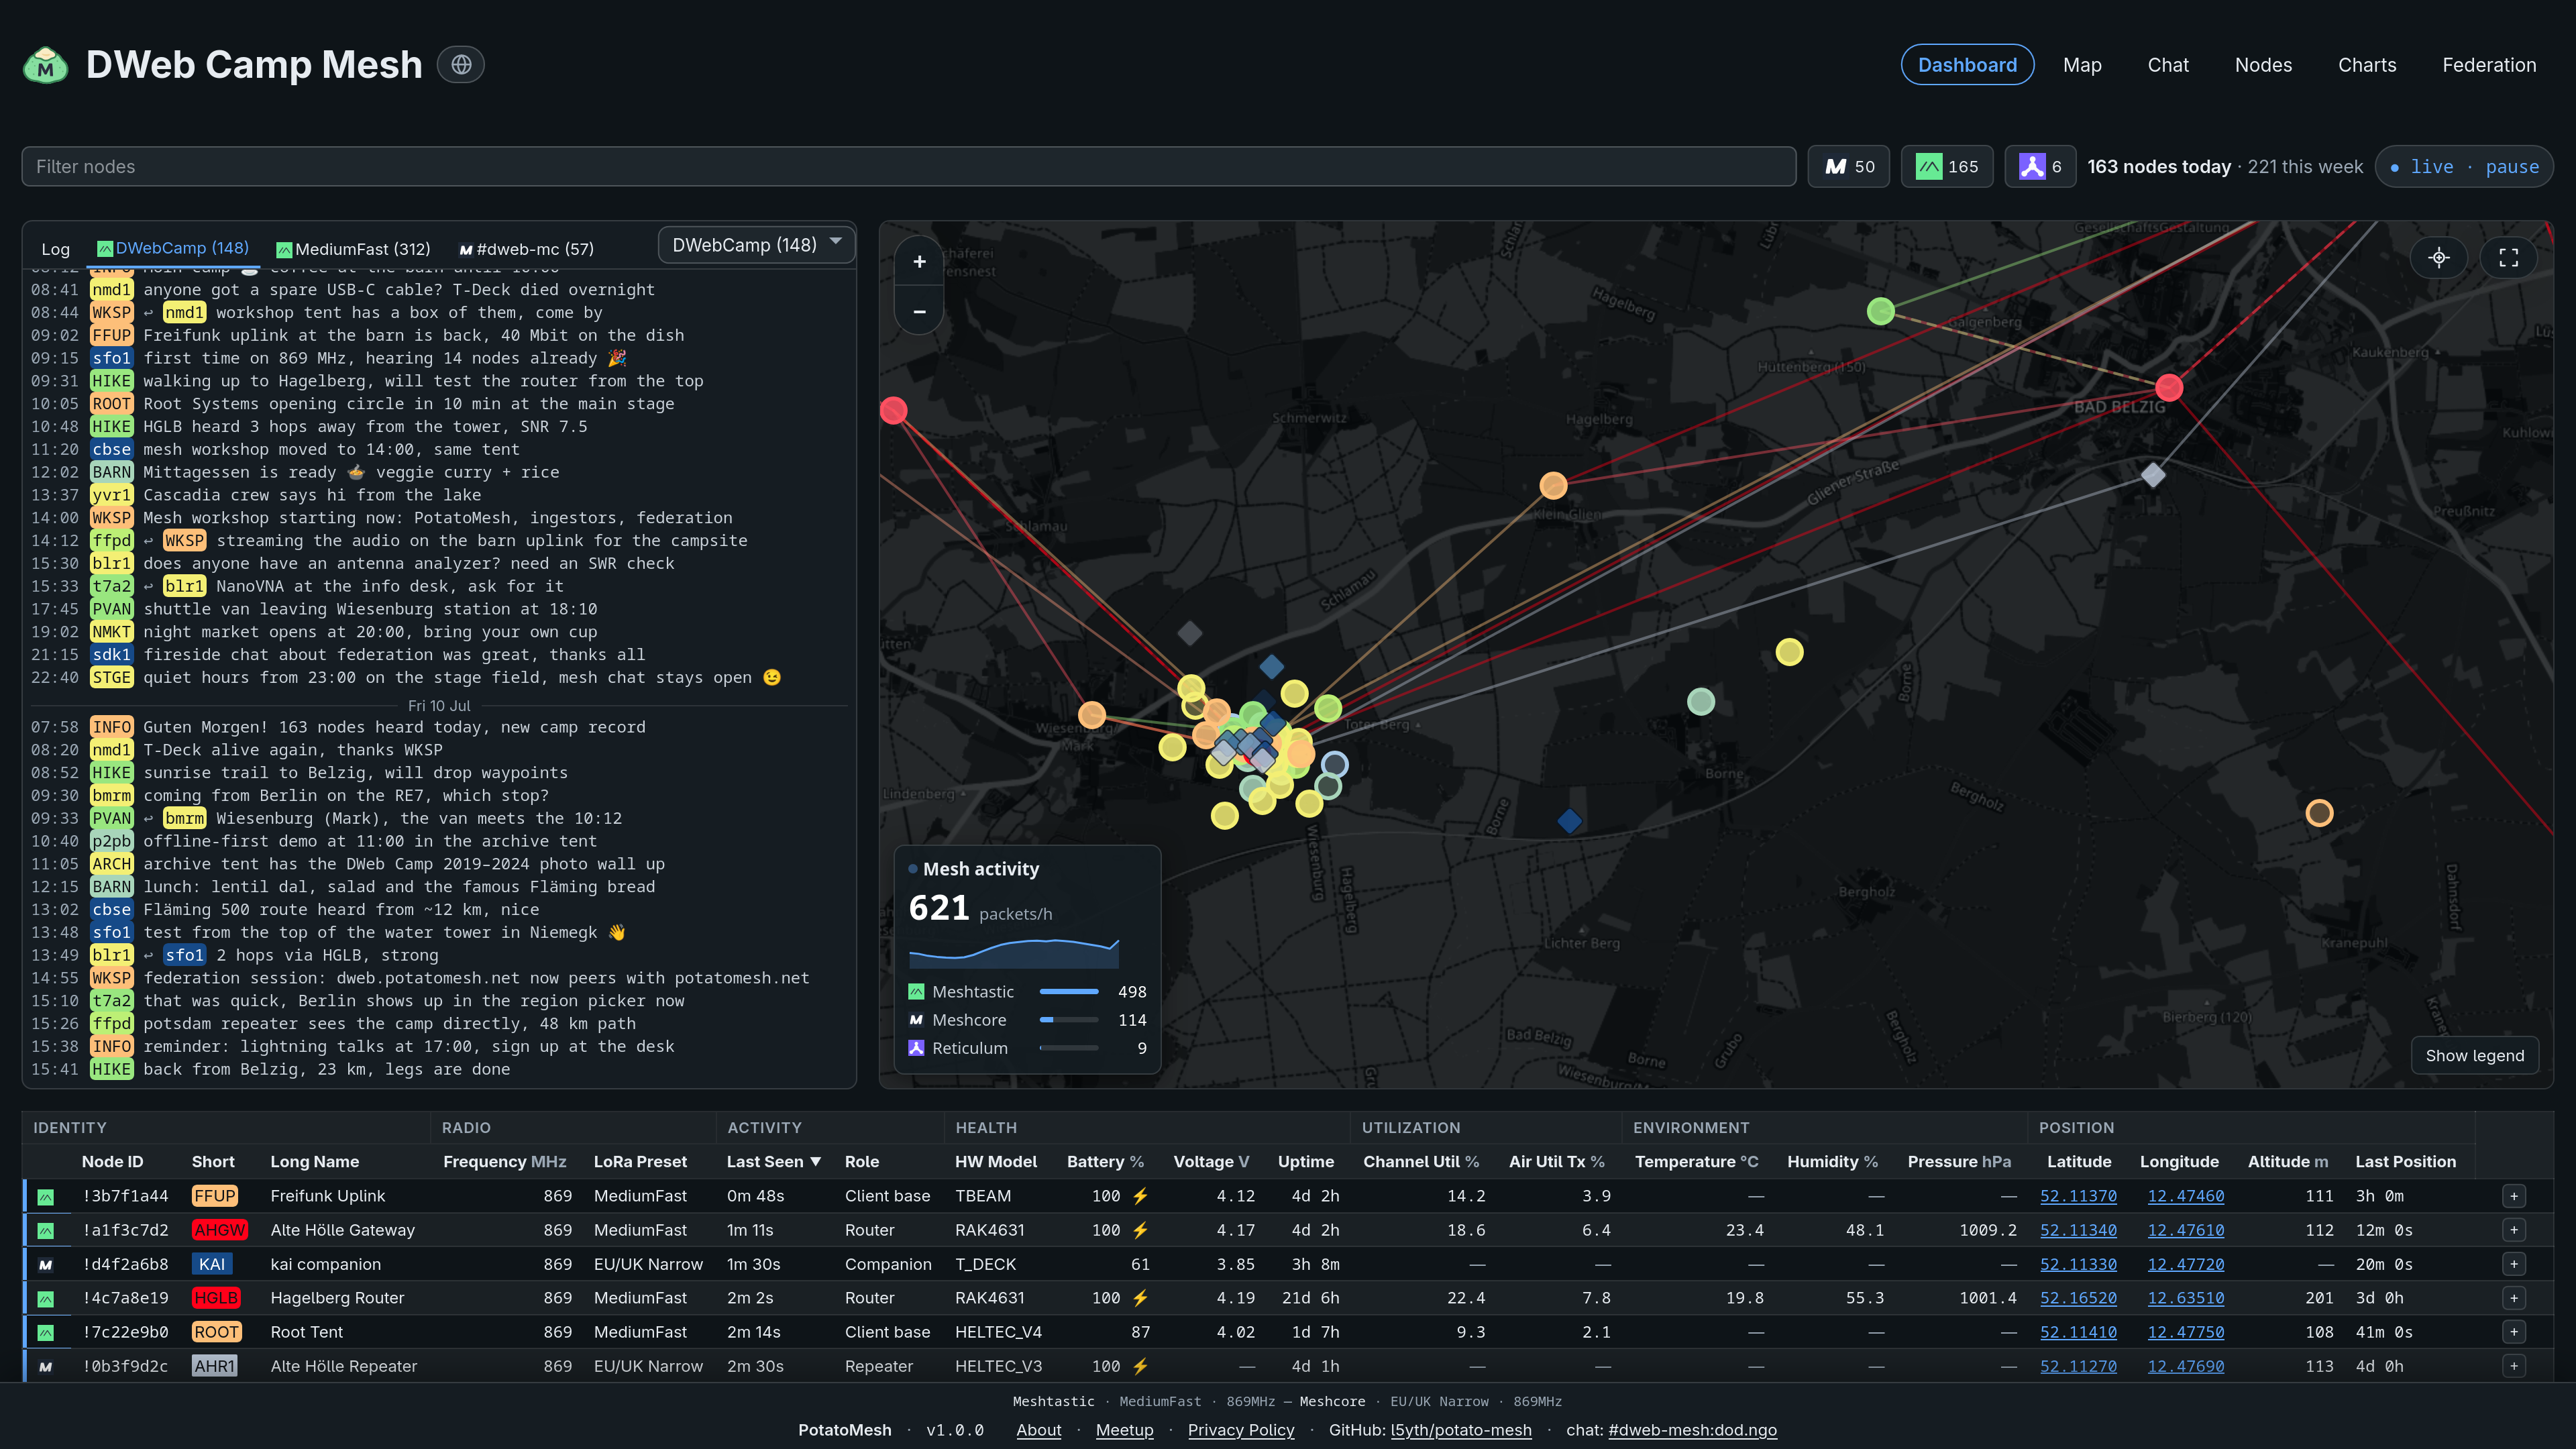Click the red map node at Bad Belzig

coord(2169,387)
